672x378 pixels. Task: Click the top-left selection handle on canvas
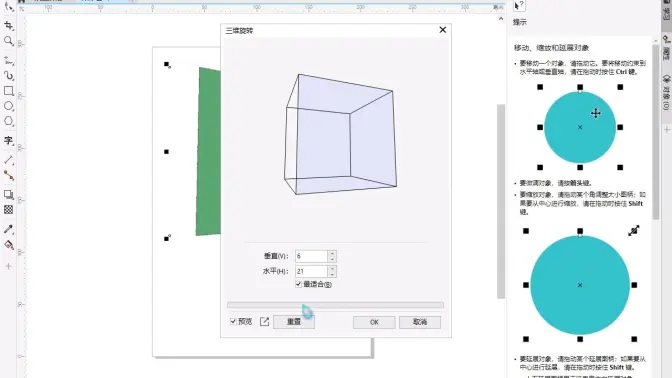(167, 64)
